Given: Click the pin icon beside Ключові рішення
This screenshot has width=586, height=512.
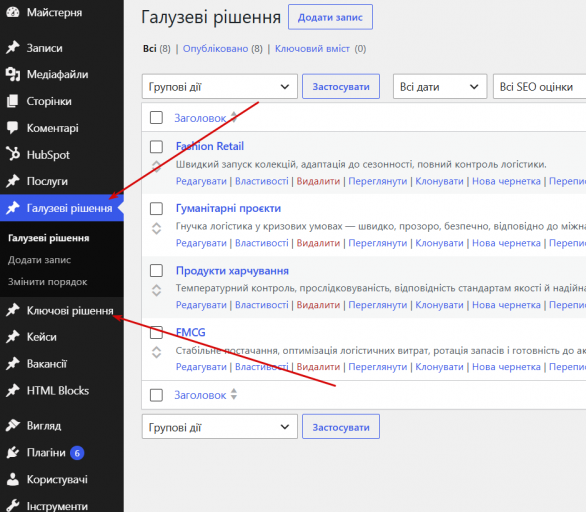Looking at the screenshot, I should click(13, 310).
